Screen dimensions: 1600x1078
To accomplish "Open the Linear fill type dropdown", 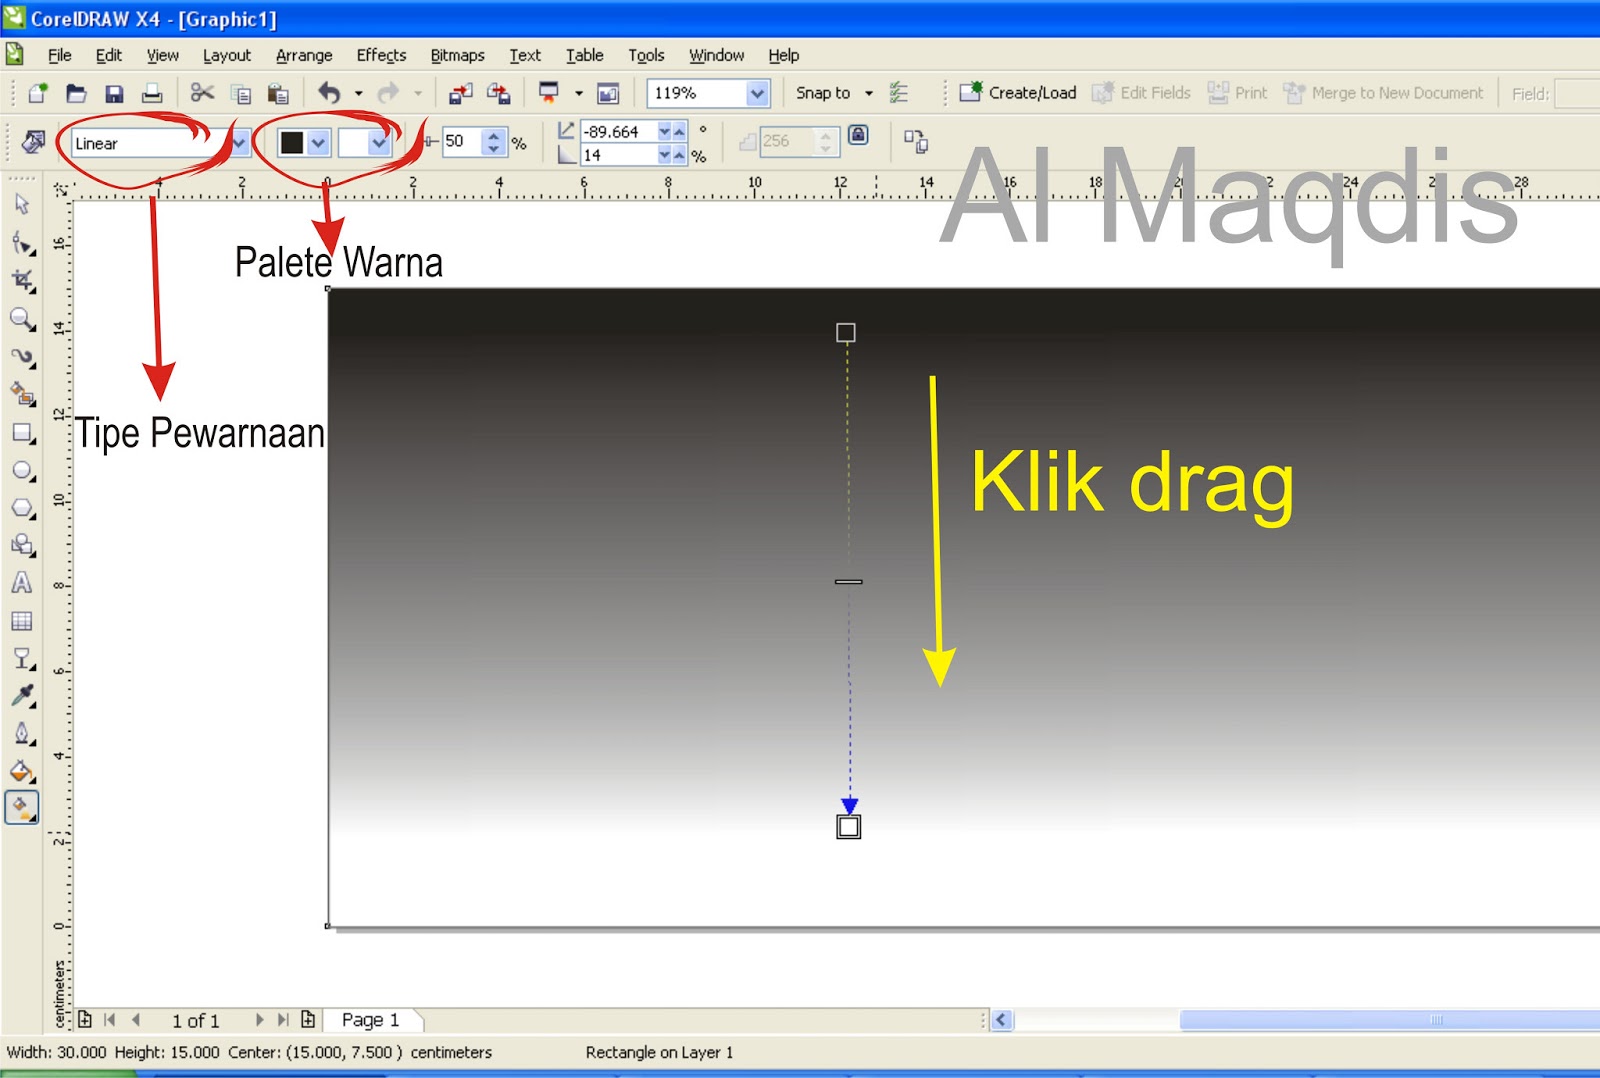I will pos(240,142).
